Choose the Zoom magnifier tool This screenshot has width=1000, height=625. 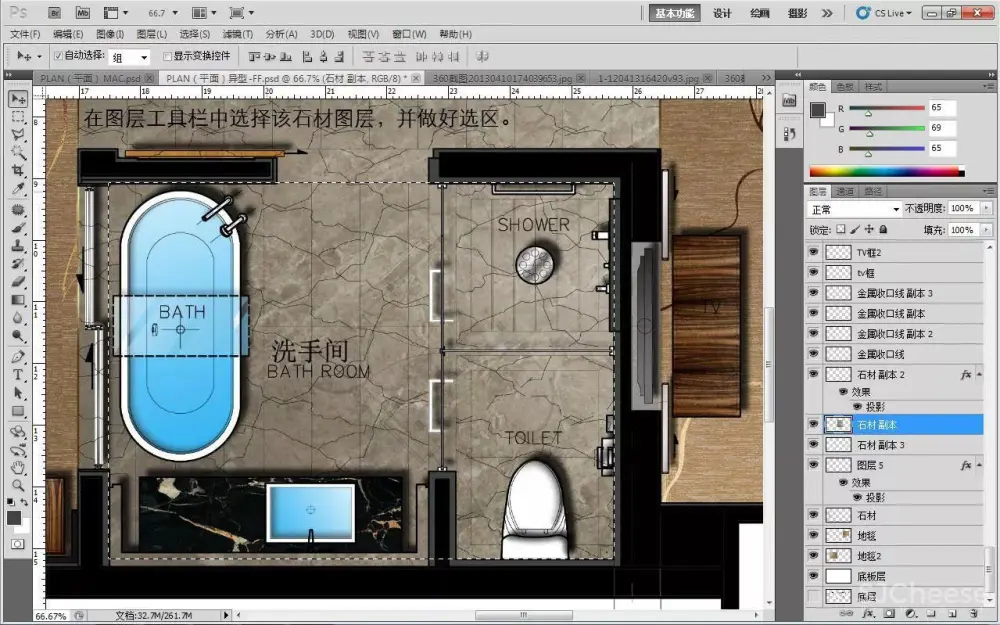point(18,485)
